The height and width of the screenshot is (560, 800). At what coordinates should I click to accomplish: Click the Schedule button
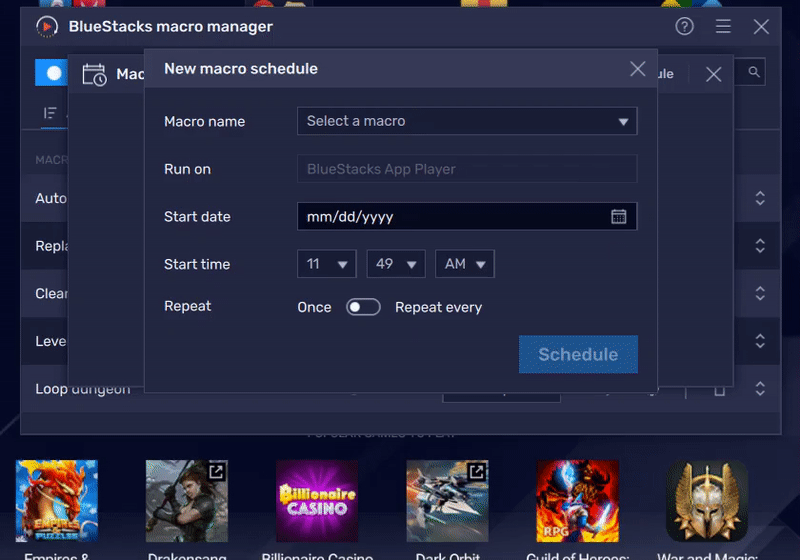click(578, 354)
